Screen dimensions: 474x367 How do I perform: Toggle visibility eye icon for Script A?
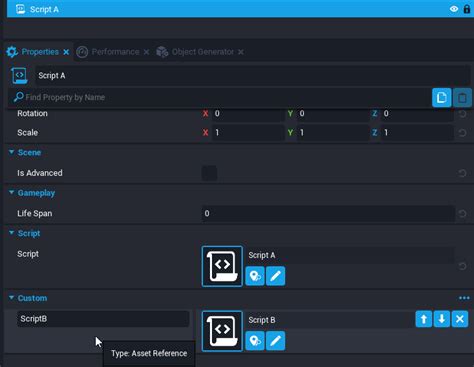tap(454, 9)
